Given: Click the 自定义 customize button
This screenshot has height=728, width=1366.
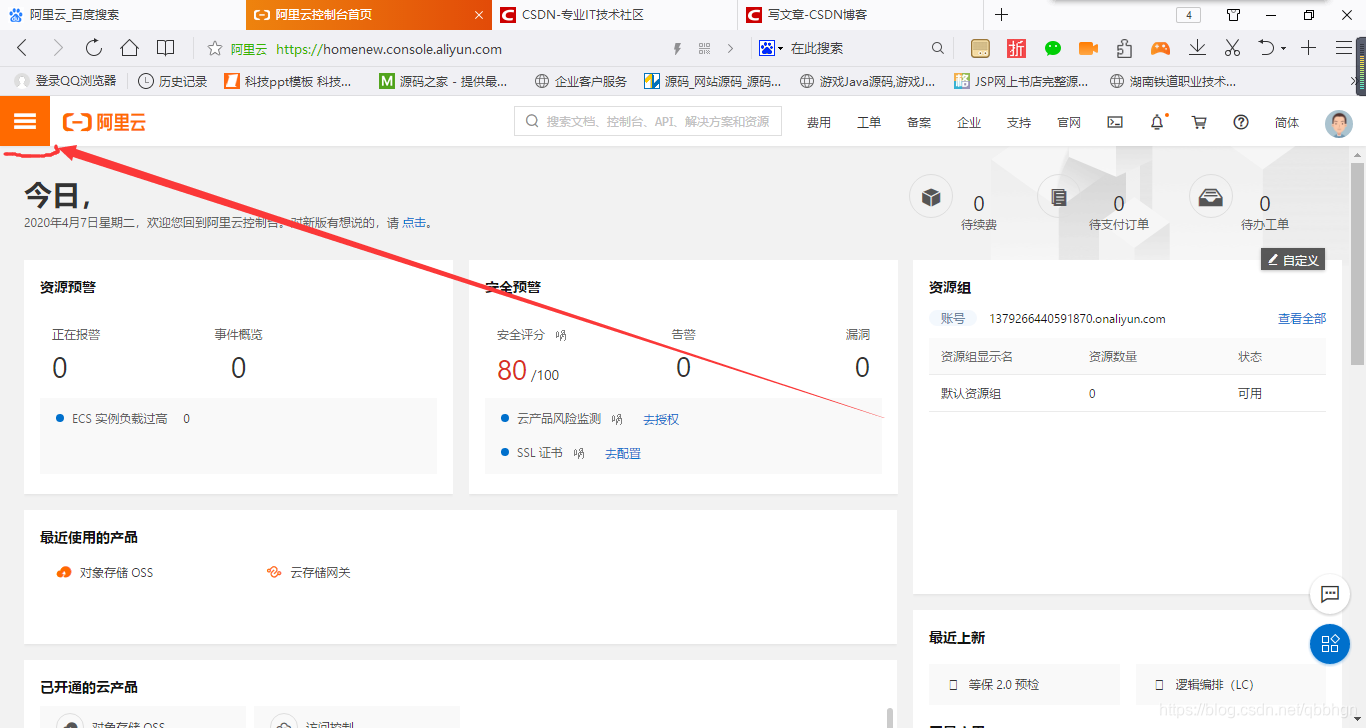Looking at the screenshot, I should pos(1293,260).
